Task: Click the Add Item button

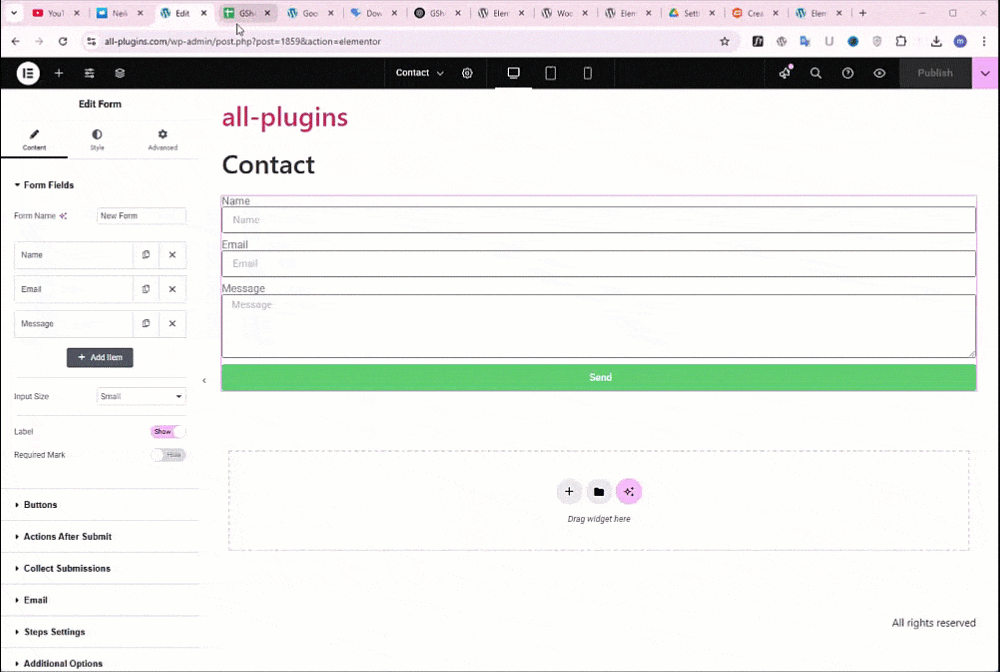Action: tap(100, 357)
